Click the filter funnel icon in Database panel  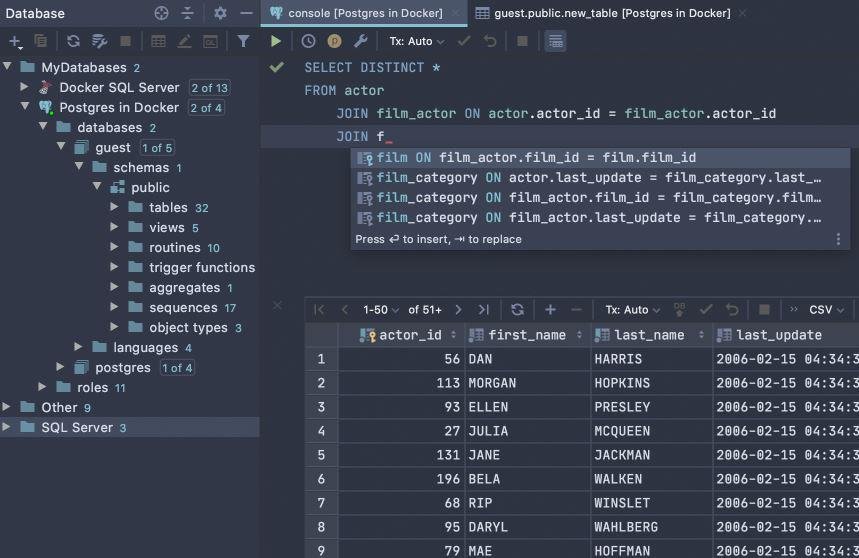(243, 41)
